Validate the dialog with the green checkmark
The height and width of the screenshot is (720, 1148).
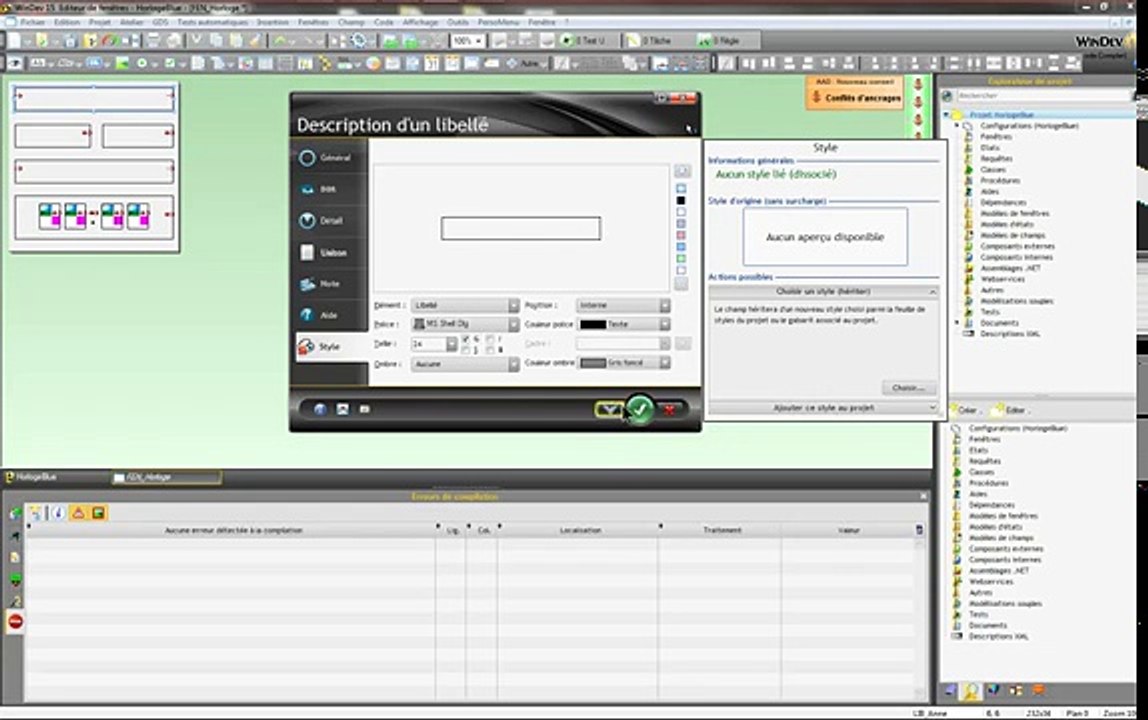pyautogui.click(x=639, y=409)
